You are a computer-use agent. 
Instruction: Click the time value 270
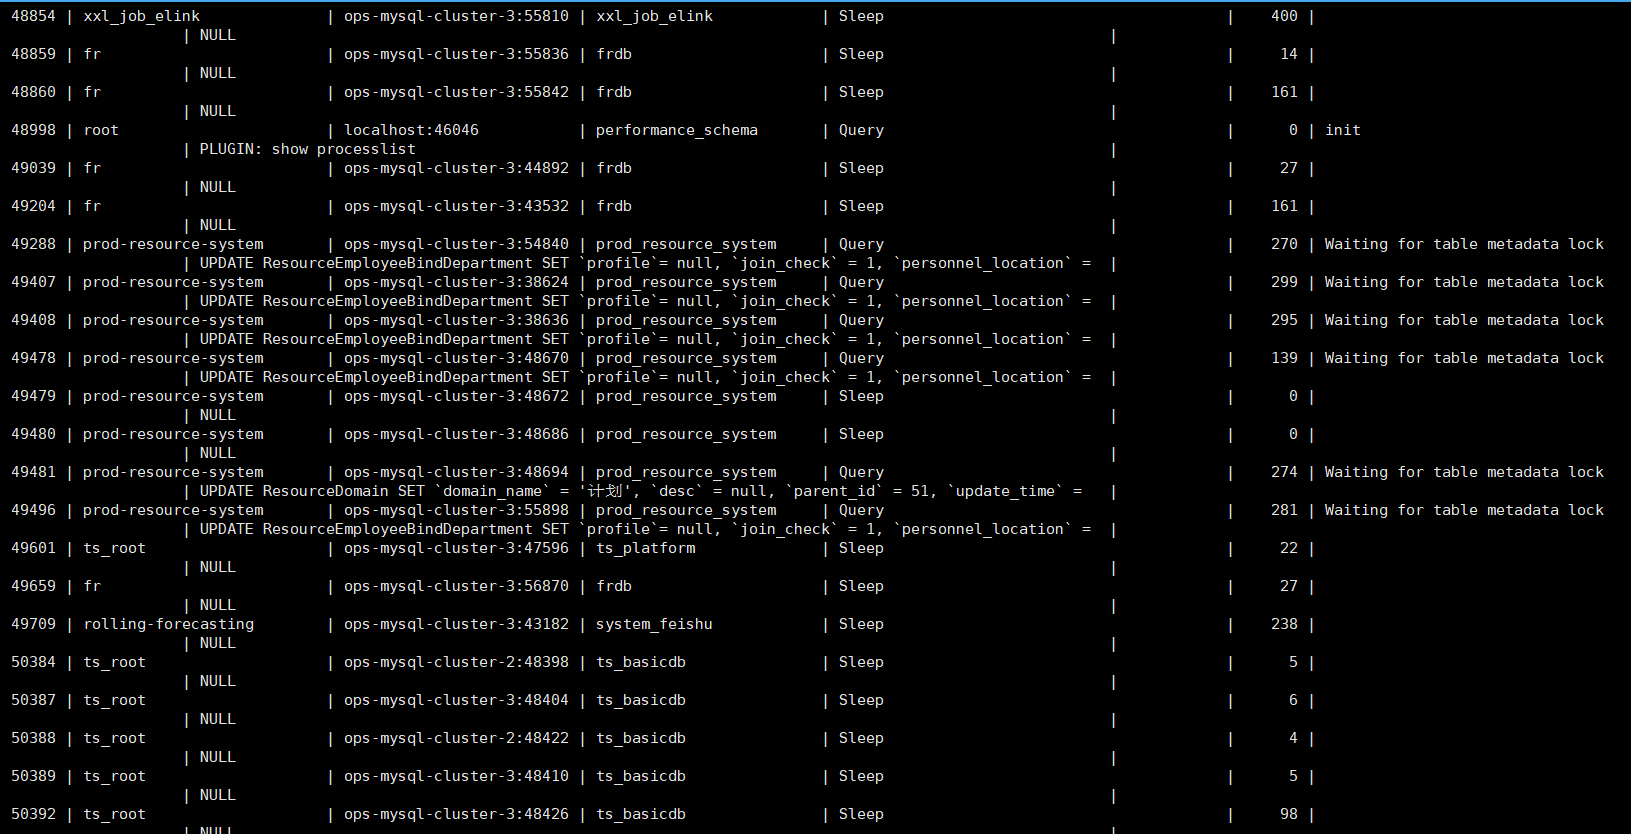(1284, 244)
